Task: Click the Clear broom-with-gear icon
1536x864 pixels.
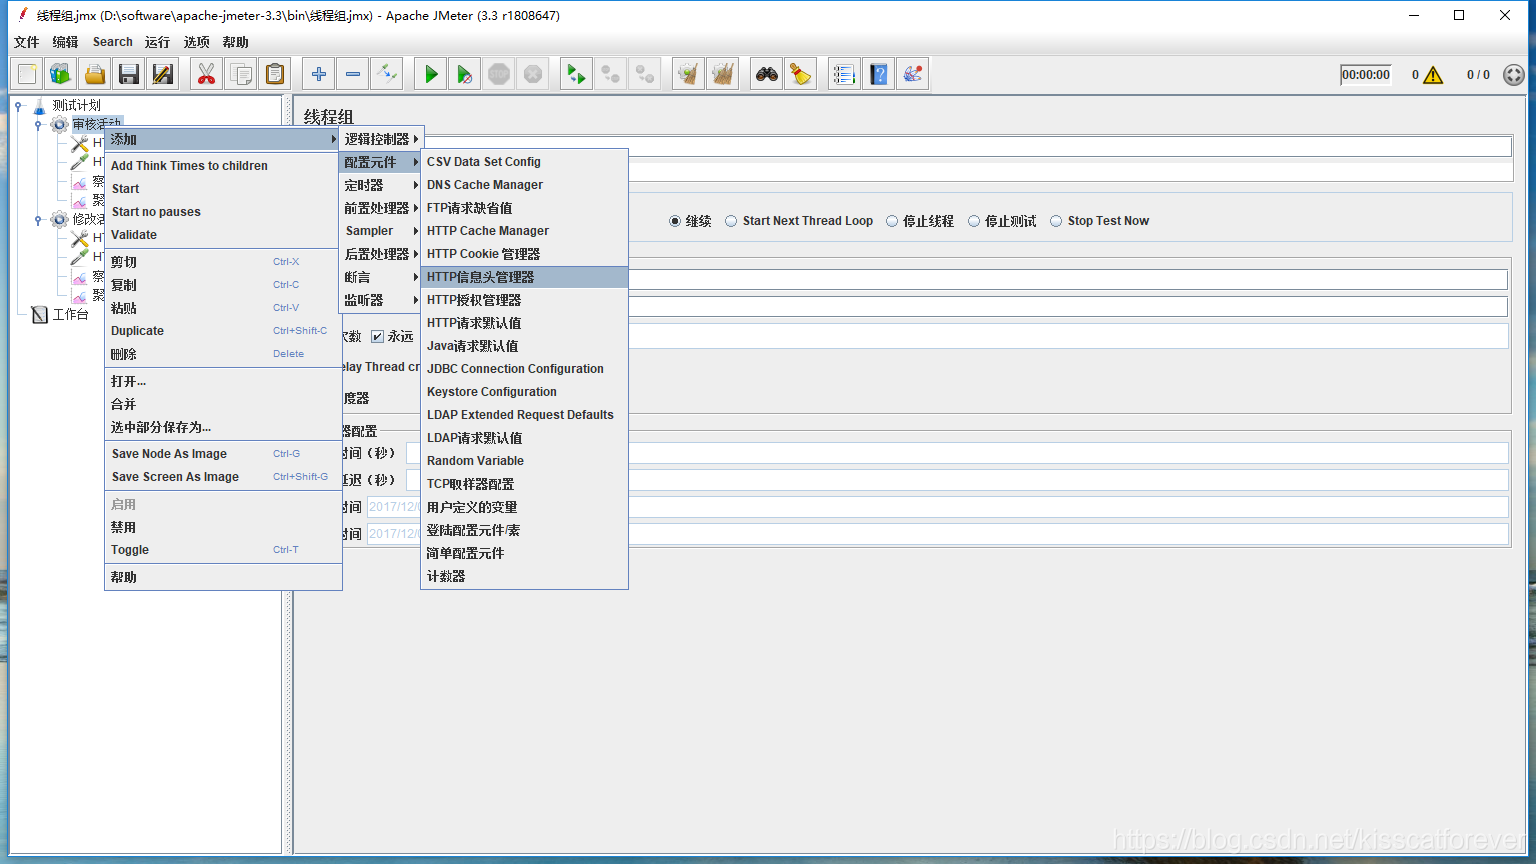Action: [689, 74]
